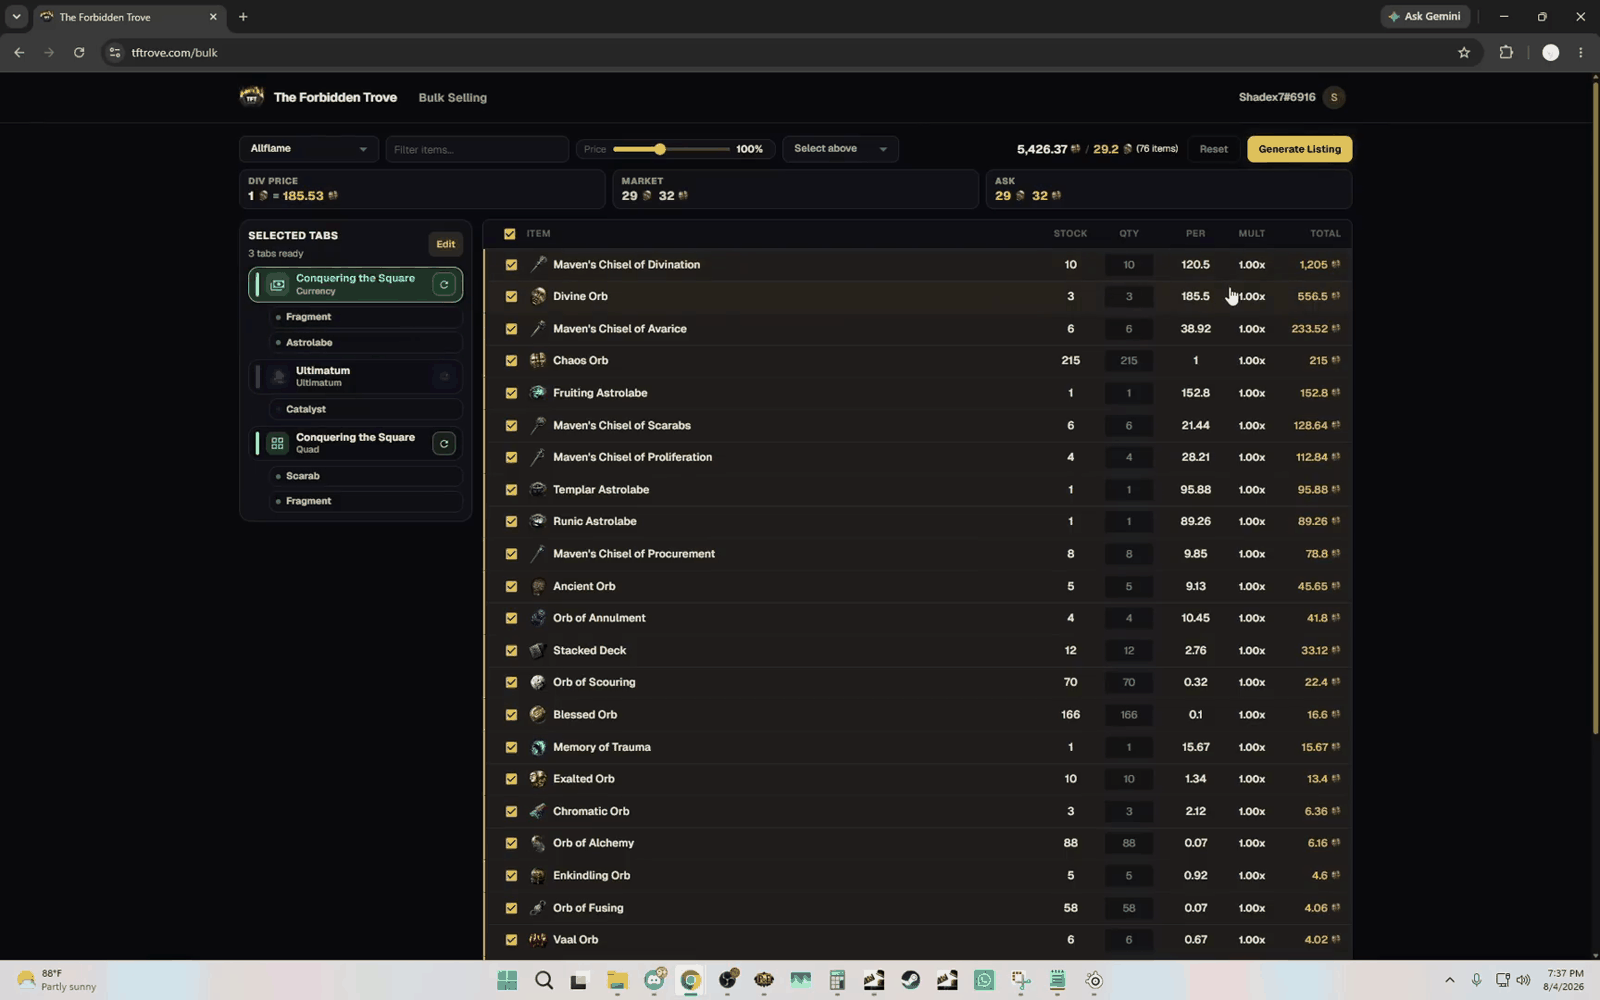The image size is (1600, 1000).
Task: Click the Exalted Orb item icon
Action: point(538,778)
